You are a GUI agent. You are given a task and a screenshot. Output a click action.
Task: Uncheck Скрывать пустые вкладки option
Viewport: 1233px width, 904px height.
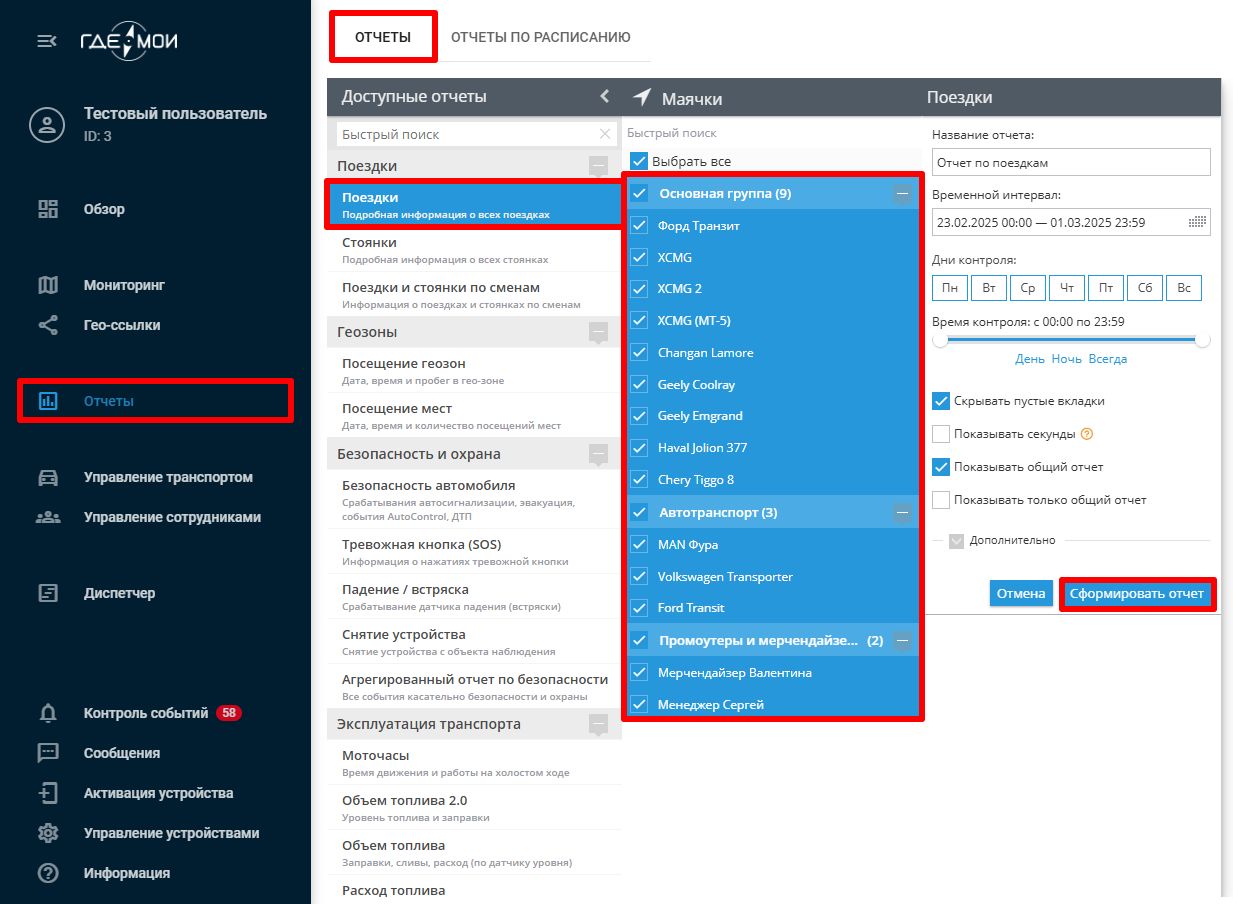tap(941, 401)
